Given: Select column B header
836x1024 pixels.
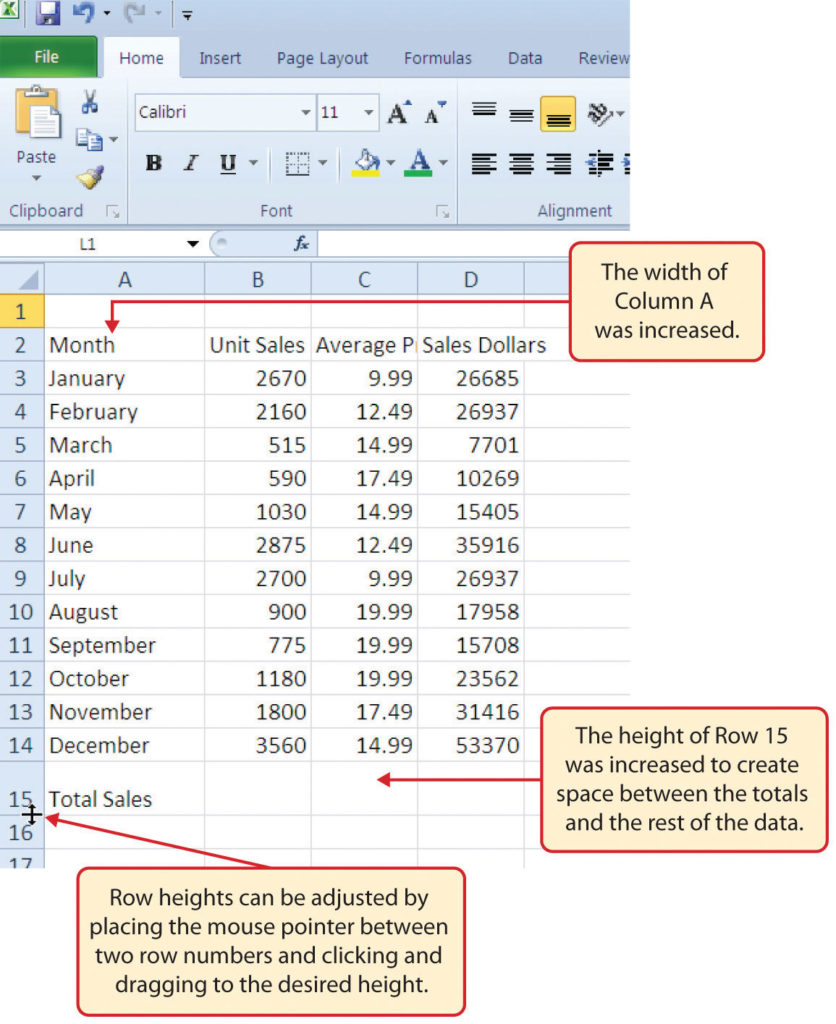Looking at the screenshot, I should click(x=258, y=280).
